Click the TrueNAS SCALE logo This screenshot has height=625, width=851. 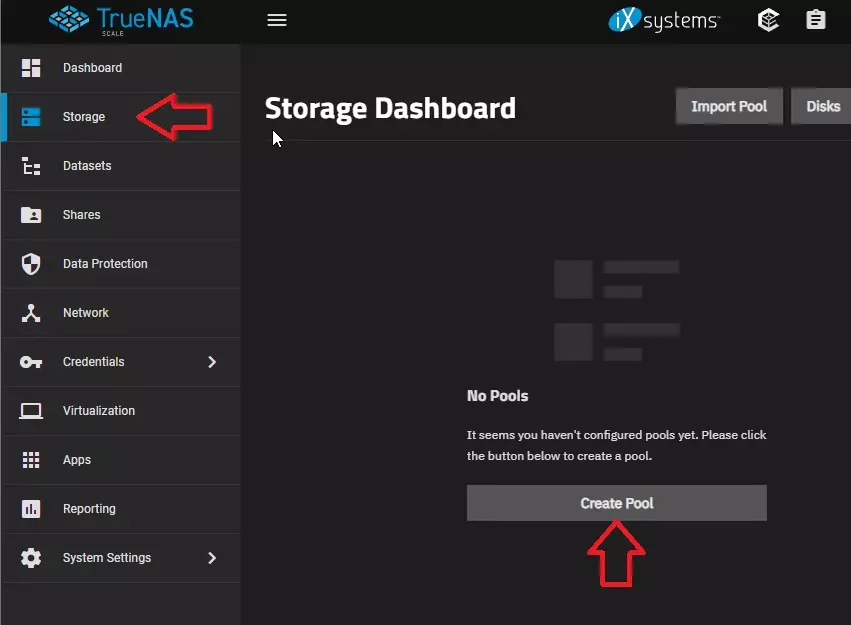click(118, 20)
